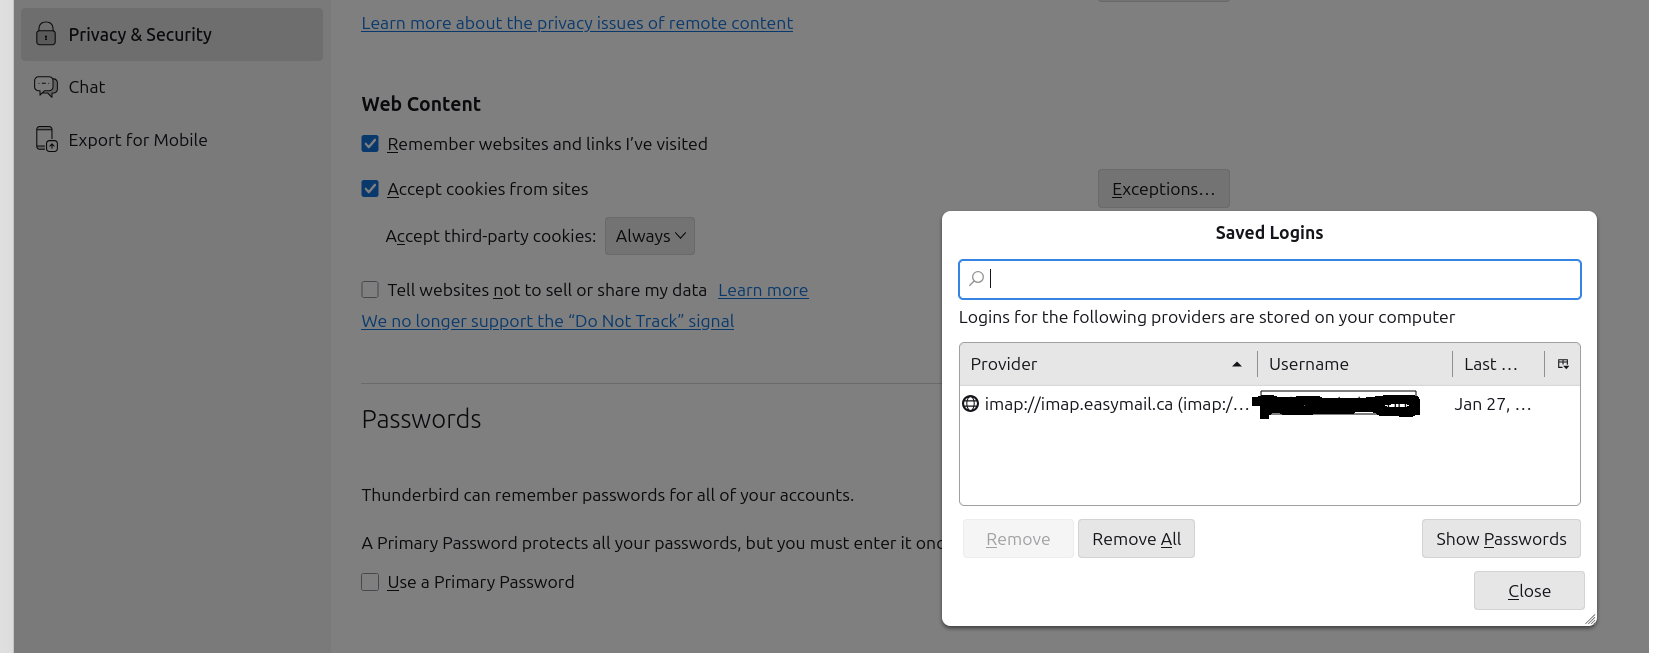
Task: Click the Remove All logins button
Action: point(1136,539)
